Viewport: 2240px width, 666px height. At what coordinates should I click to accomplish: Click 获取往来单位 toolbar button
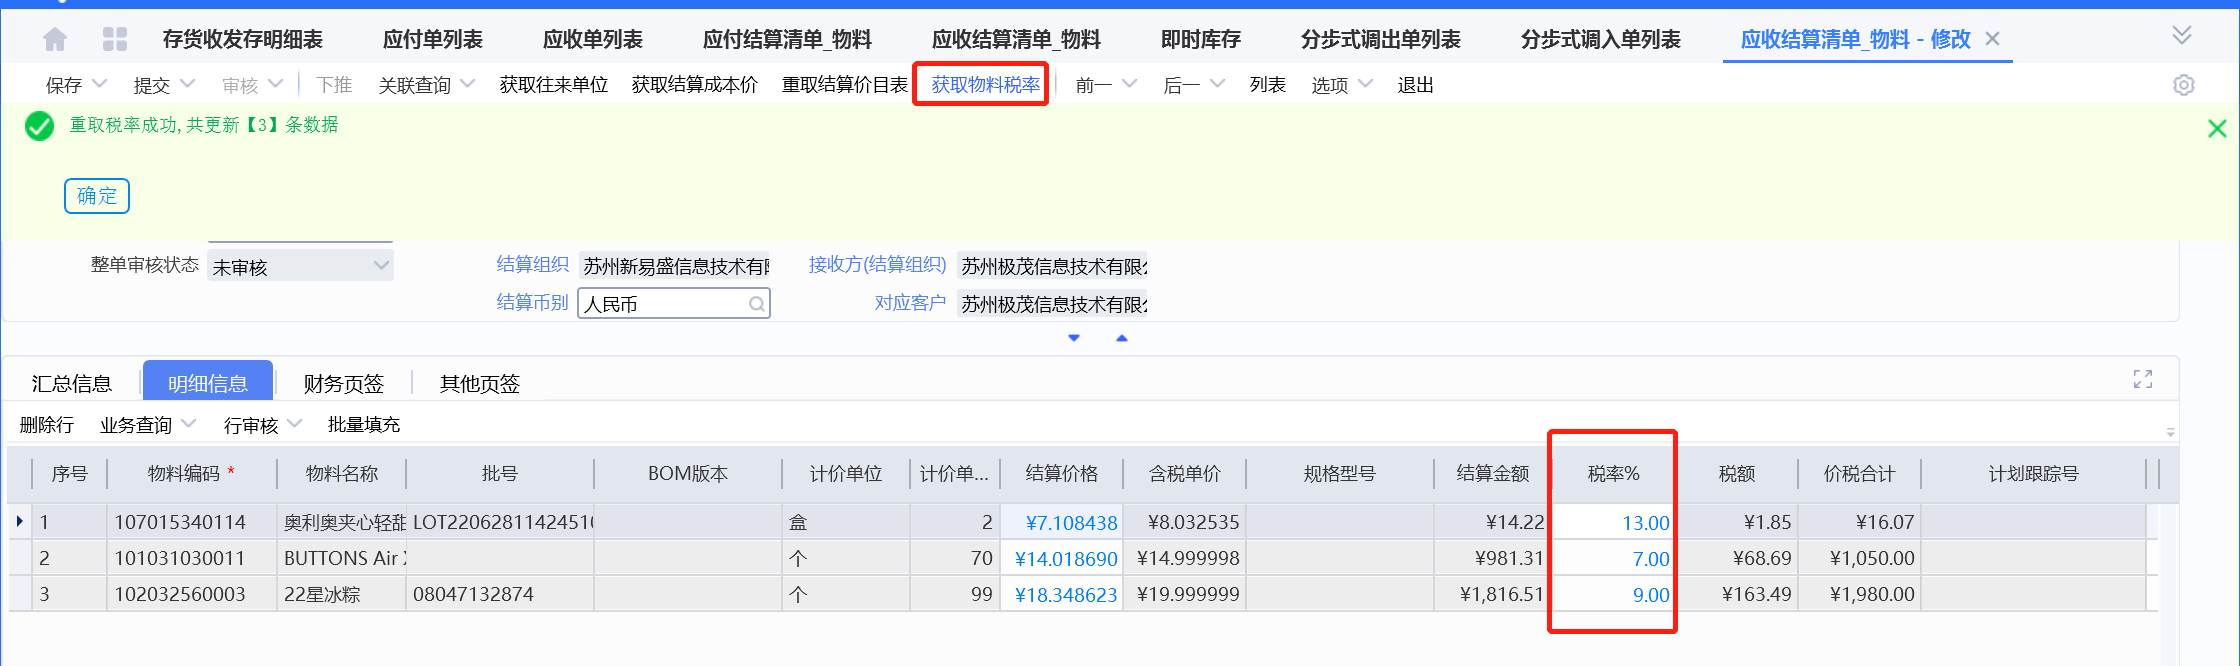[554, 85]
